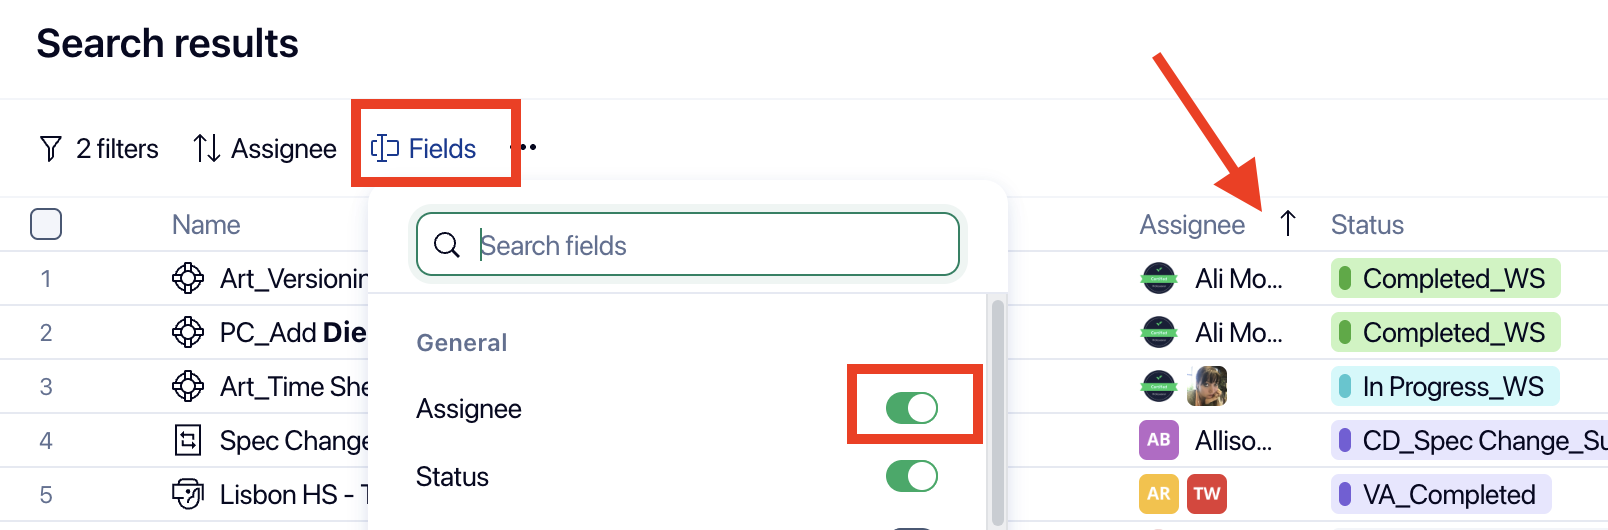
Task: Click the filter funnel icon
Action: pos(50,149)
